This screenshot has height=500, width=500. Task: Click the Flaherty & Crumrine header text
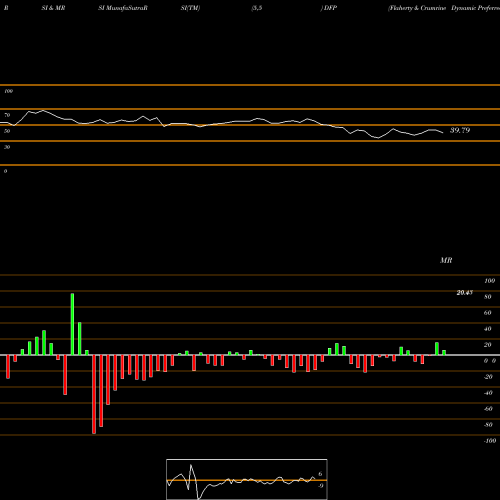click(417, 8)
